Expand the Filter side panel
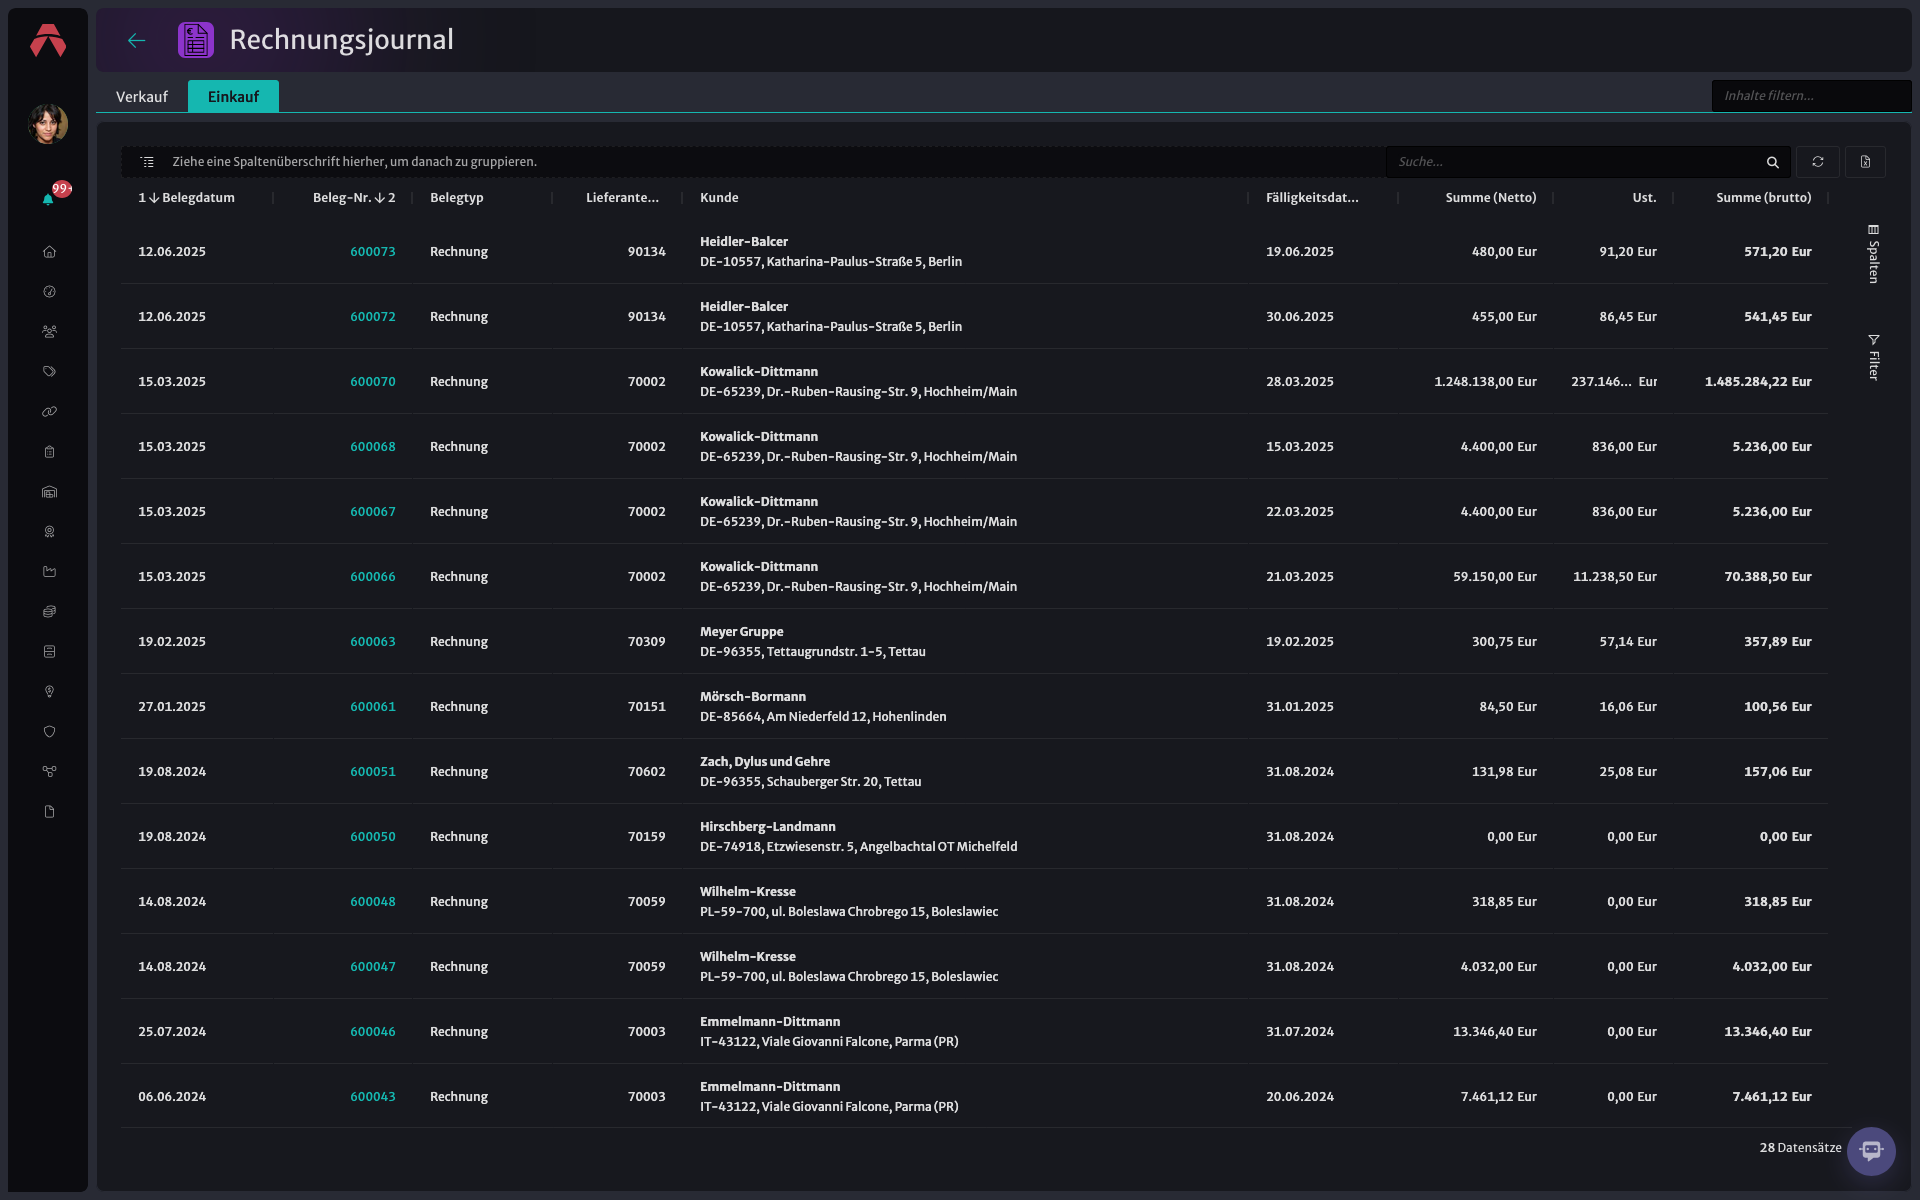This screenshot has width=1920, height=1200. (x=1874, y=357)
